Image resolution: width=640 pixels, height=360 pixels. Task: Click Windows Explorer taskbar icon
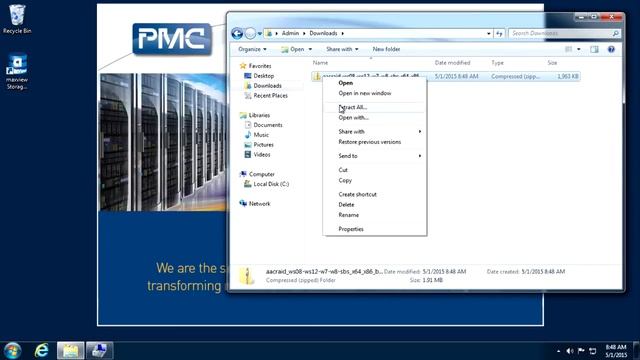pyautogui.click(x=71, y=351)
